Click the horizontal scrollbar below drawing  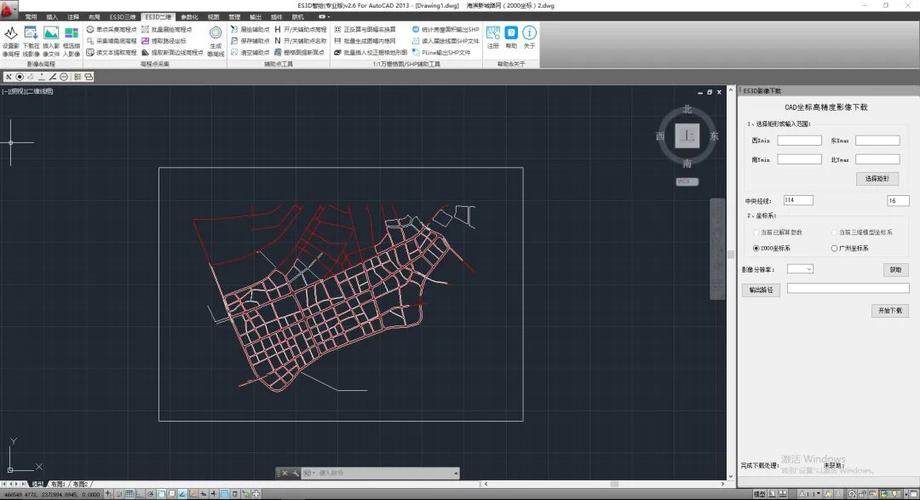604,484
